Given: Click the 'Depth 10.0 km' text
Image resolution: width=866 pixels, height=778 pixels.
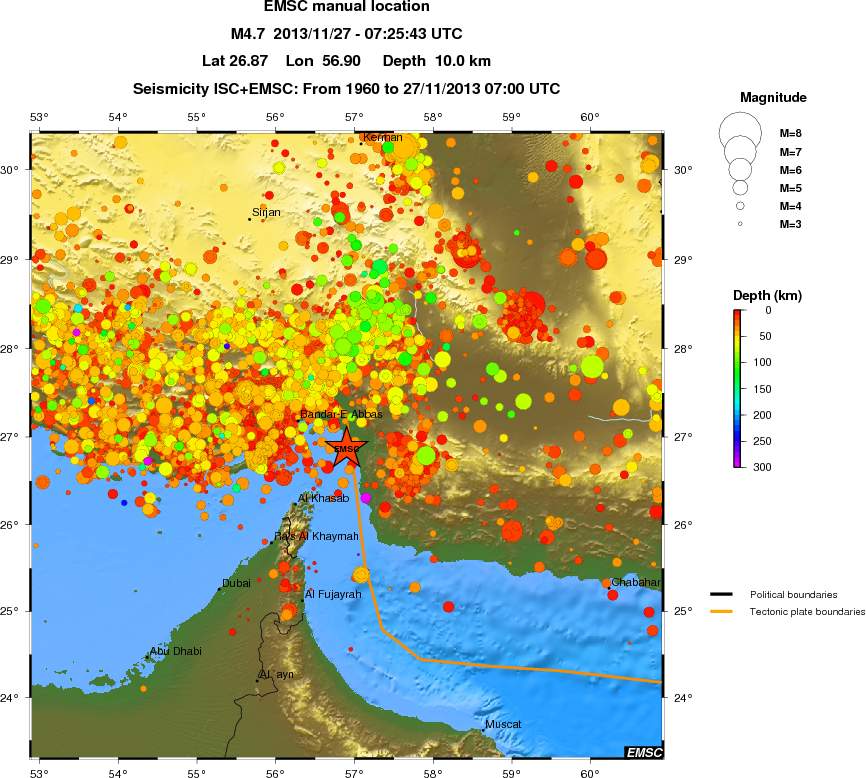Looking at the screenshot, I should click(437, 61).
